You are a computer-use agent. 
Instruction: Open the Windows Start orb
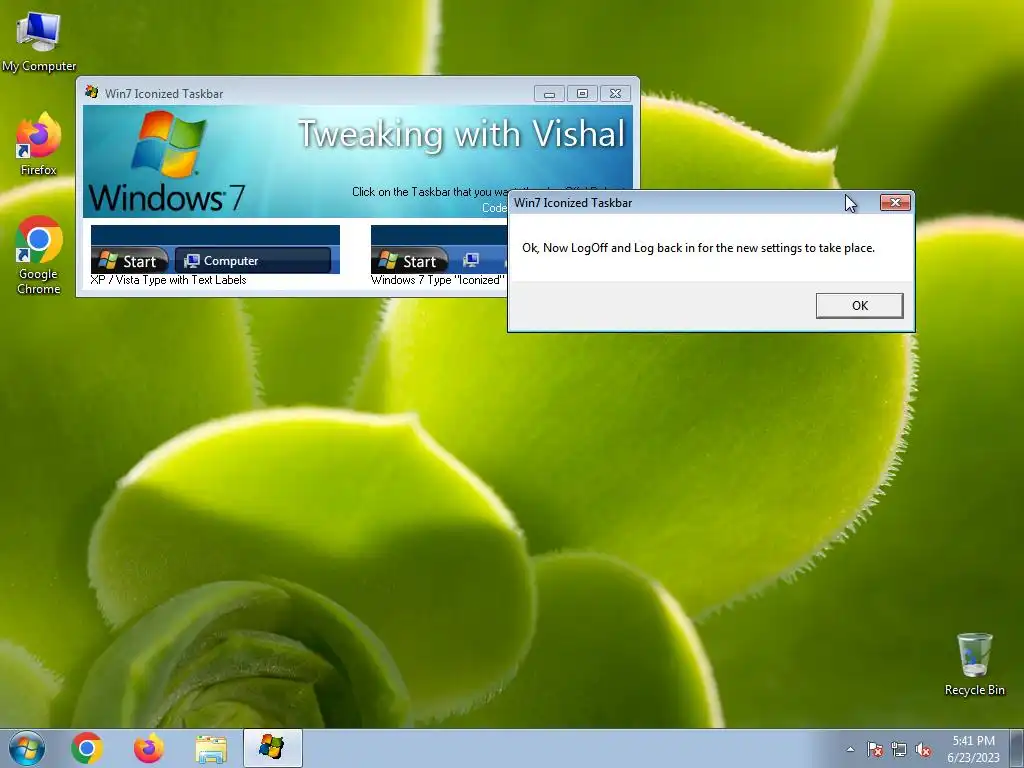point(27,748)
